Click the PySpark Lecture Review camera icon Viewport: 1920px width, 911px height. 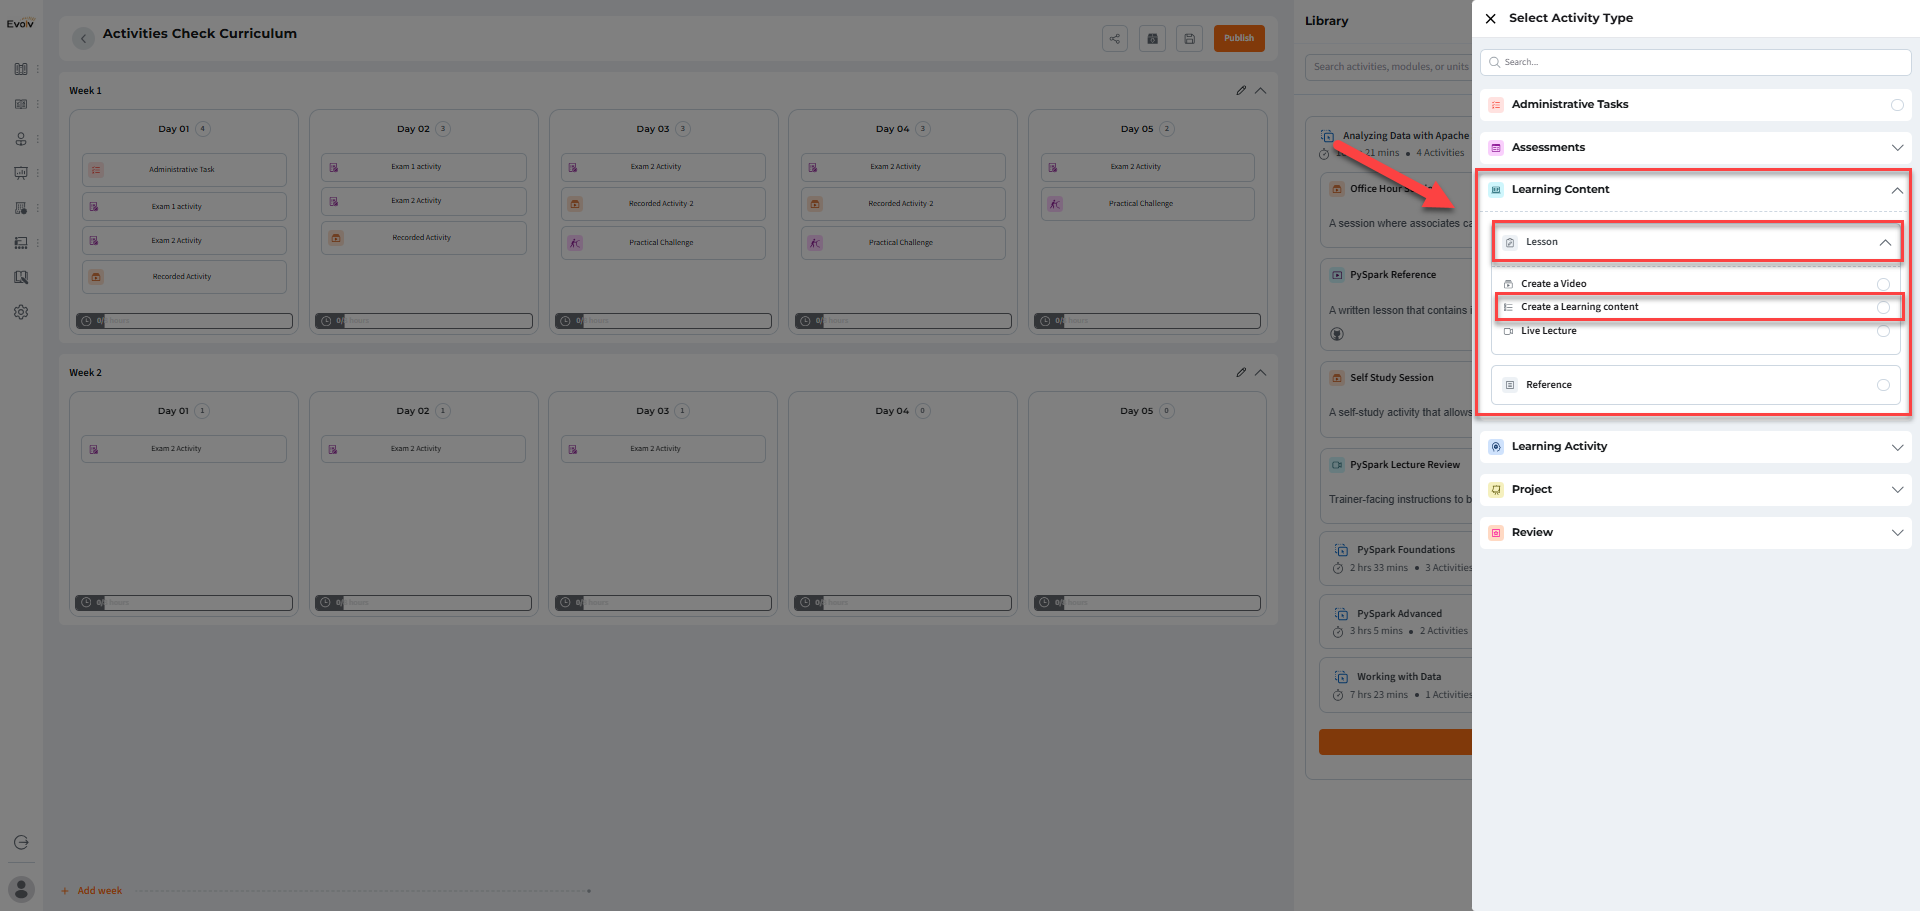1337,465
